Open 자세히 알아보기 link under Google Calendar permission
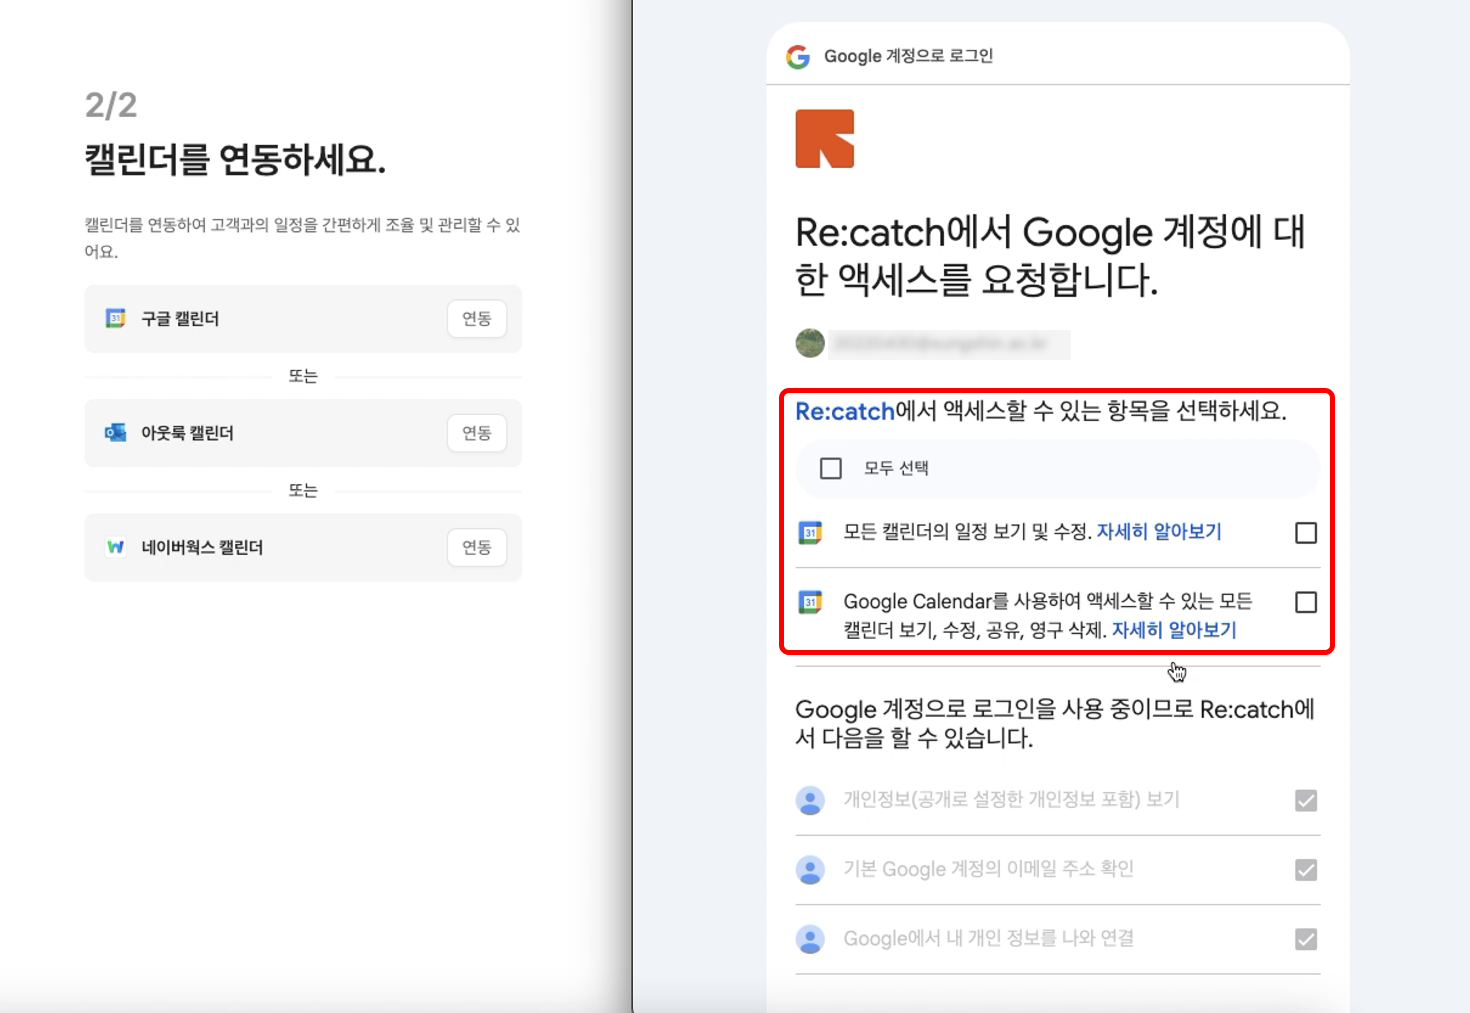The width and height of the screenshot is (1470, 1013). tap(1174, 630)
